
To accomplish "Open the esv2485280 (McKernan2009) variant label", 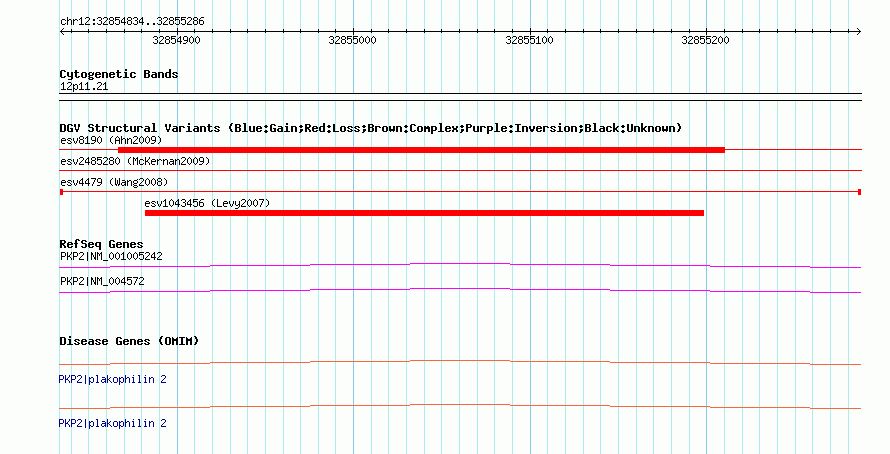I will (135, 161).
